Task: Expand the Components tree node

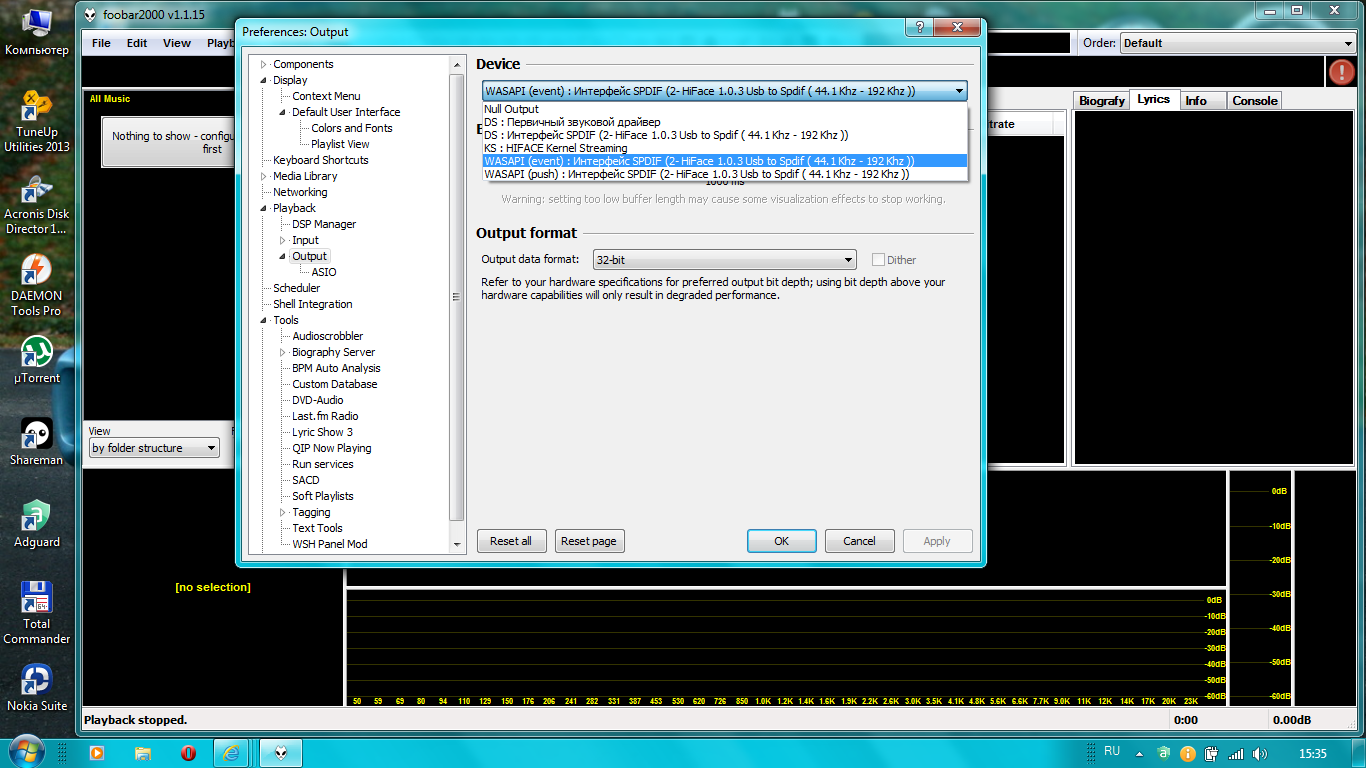Action: click(264, 64)
